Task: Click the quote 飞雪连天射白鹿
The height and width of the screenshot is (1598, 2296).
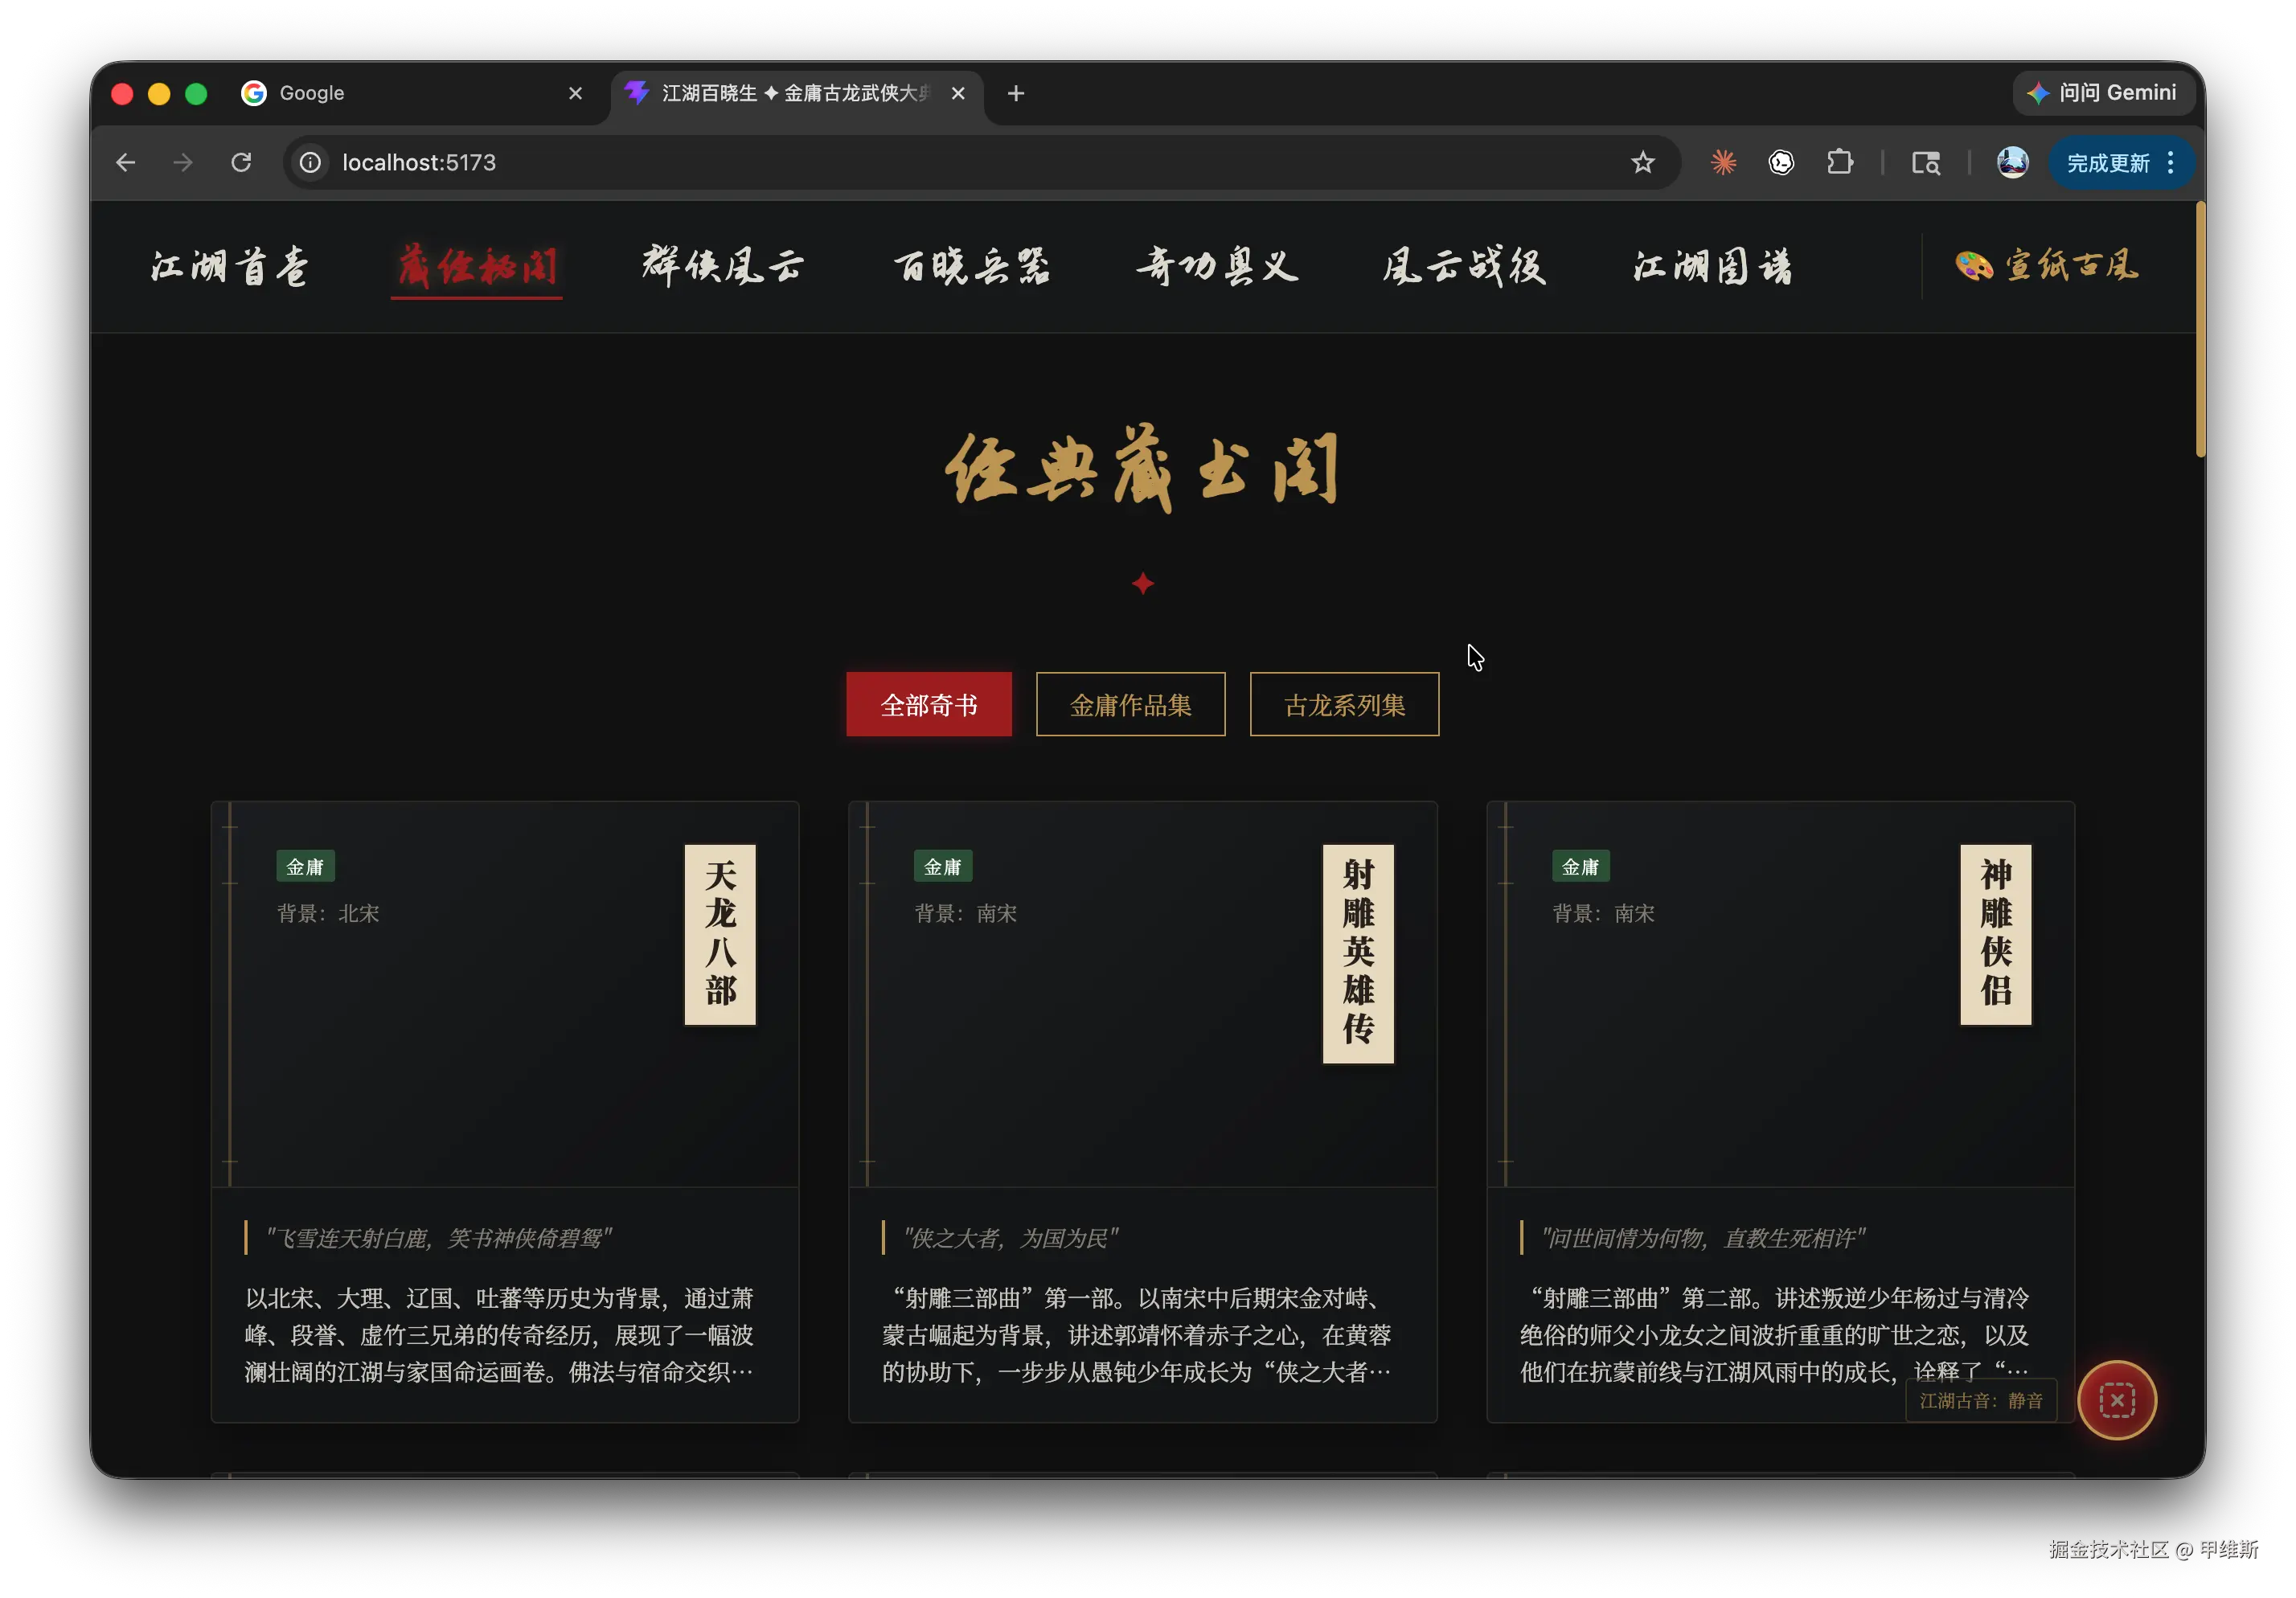Action: click(x=439, y=1238)
